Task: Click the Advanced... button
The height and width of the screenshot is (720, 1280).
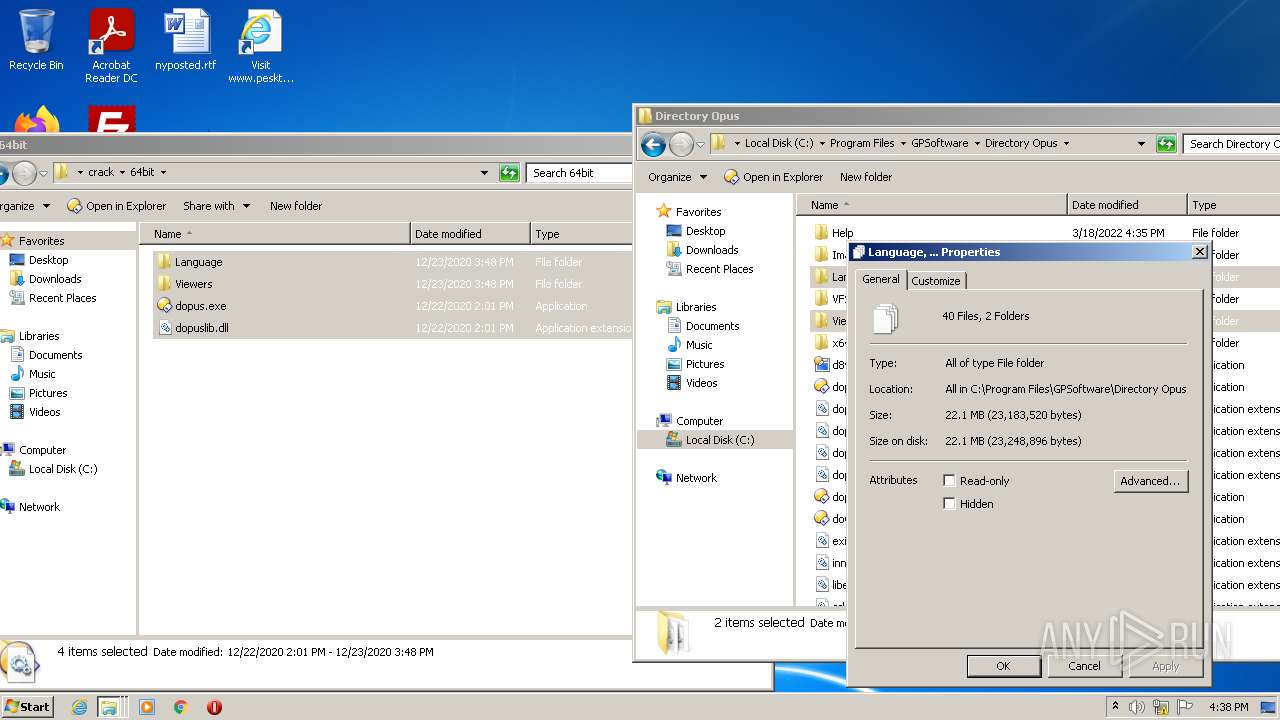Action: 1150,481
